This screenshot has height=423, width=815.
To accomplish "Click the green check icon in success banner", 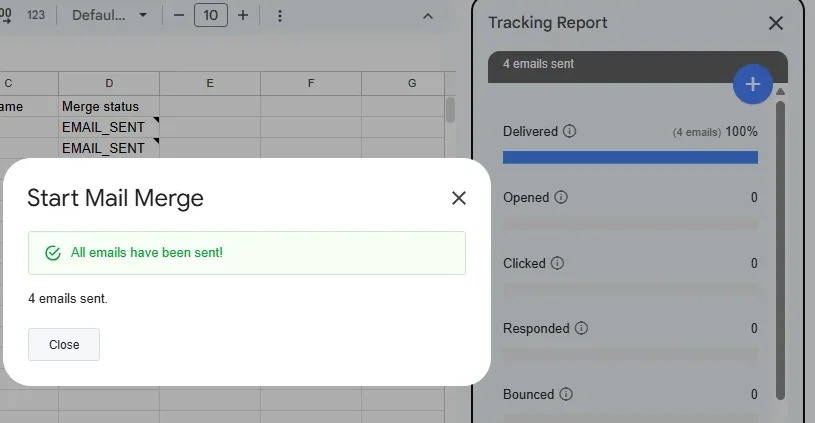I will 53,253.
